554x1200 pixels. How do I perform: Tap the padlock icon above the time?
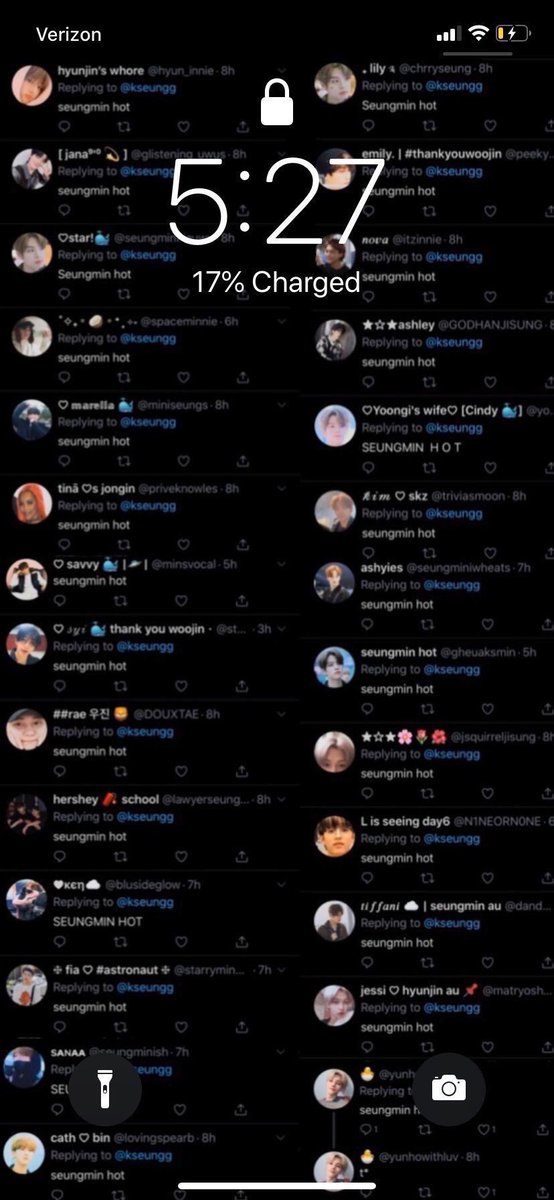click(x=277, y=102)
